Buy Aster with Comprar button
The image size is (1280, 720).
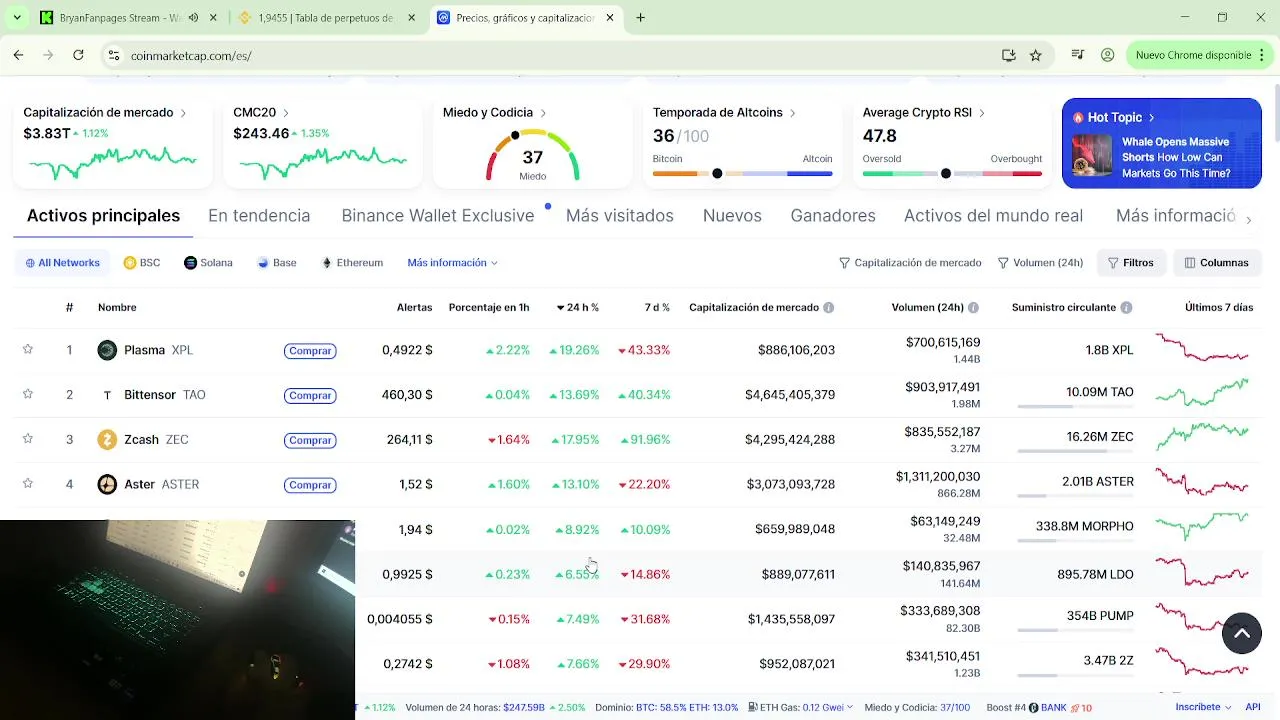click(310, 485)
